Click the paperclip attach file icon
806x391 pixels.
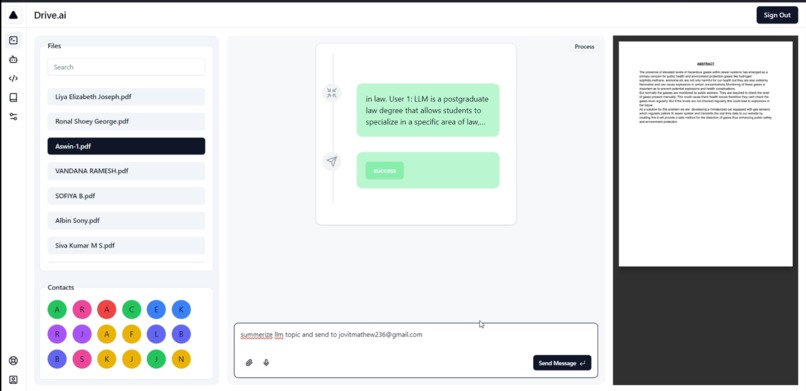tap(249, 363)
